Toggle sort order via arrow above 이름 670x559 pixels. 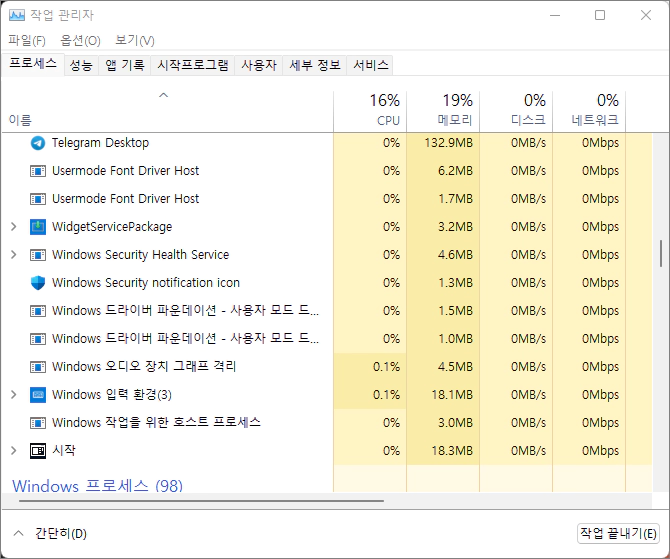coord(164,95)
